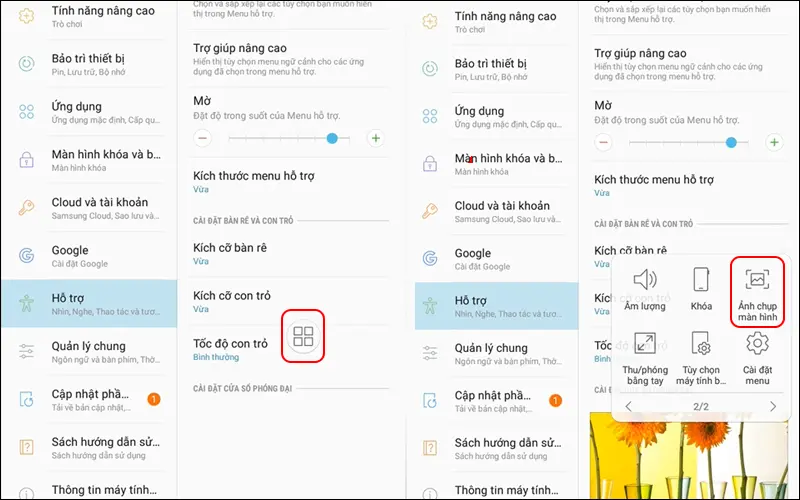Image resolution: width=800 pixels, height=500 pixels.
Task: Click the Ứng dụng four-circles icon in left screenshot
Action: coord(27,112)
